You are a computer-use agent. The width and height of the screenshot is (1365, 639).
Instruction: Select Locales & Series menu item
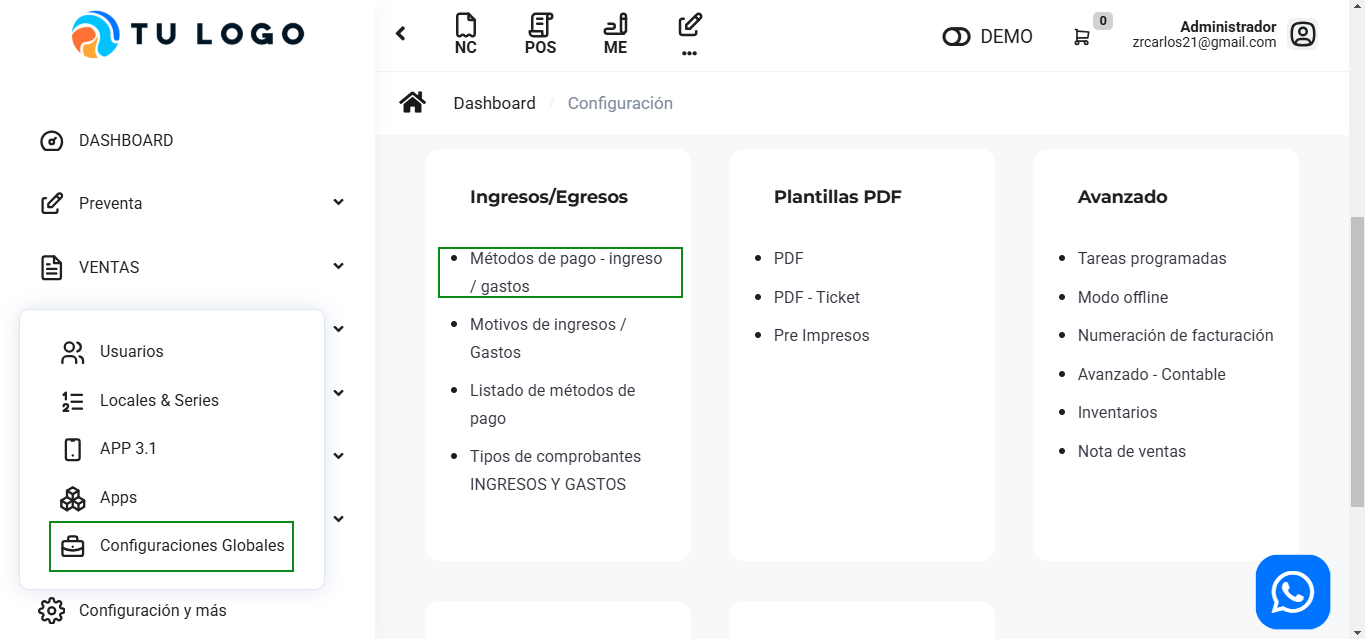(159, 400)
